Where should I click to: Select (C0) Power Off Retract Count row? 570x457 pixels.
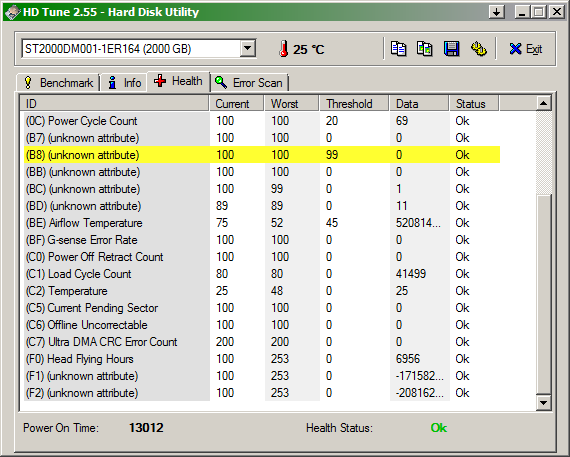(262, 257)
